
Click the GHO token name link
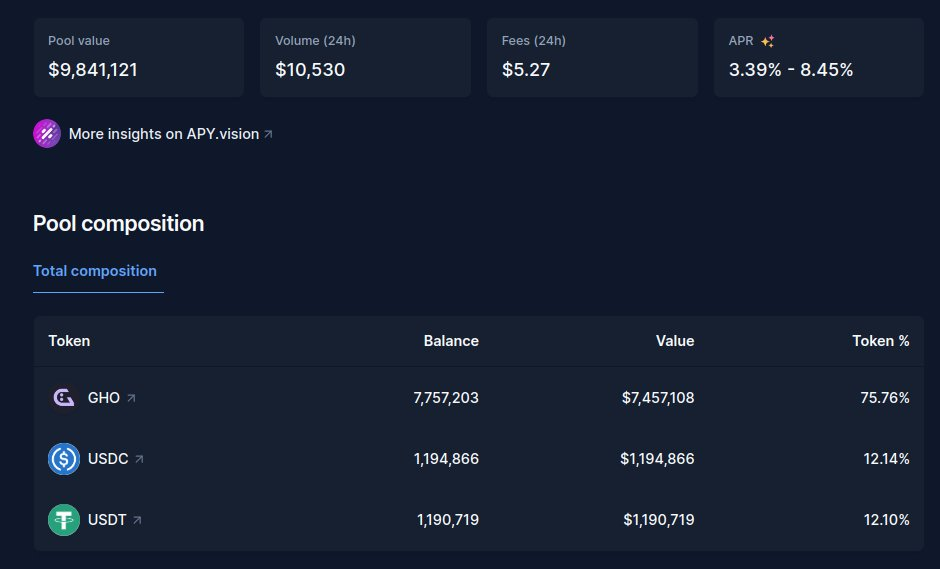[x=104, y=398]
